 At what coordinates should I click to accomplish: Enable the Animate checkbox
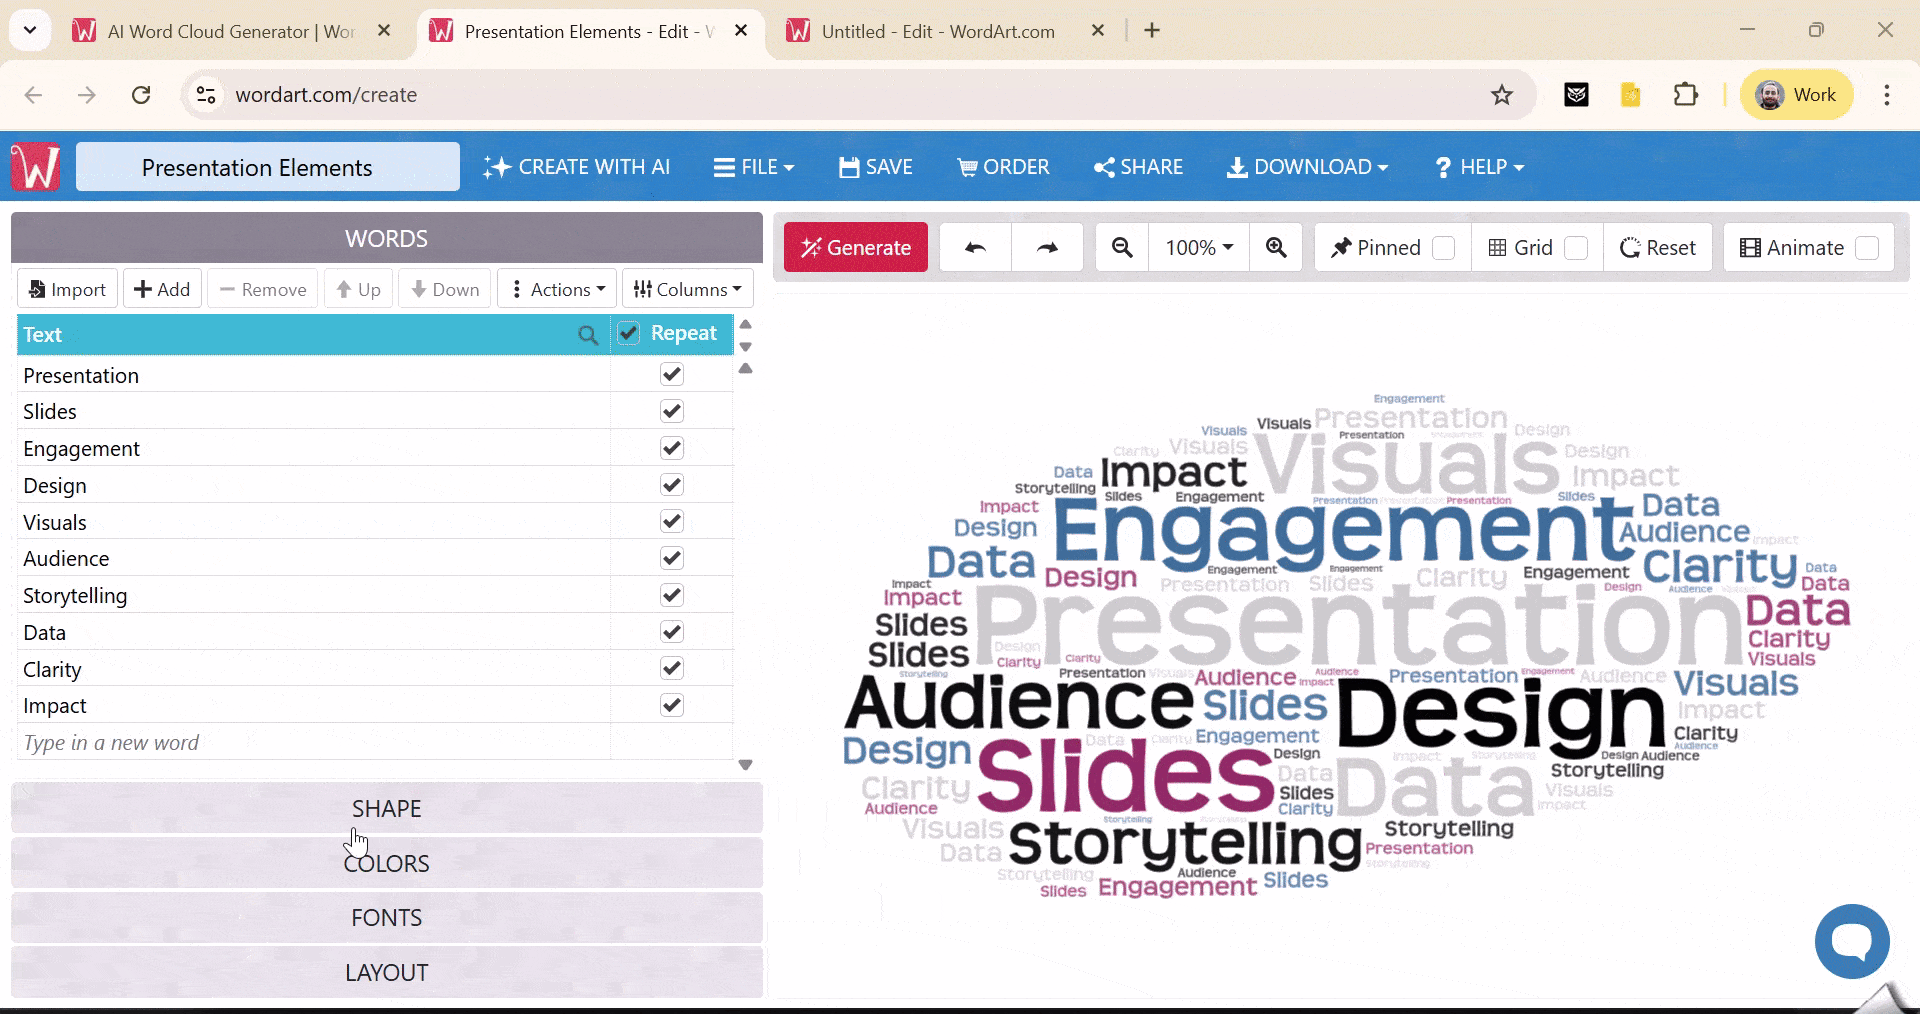pyautogui.click(x=1871, y=247)
